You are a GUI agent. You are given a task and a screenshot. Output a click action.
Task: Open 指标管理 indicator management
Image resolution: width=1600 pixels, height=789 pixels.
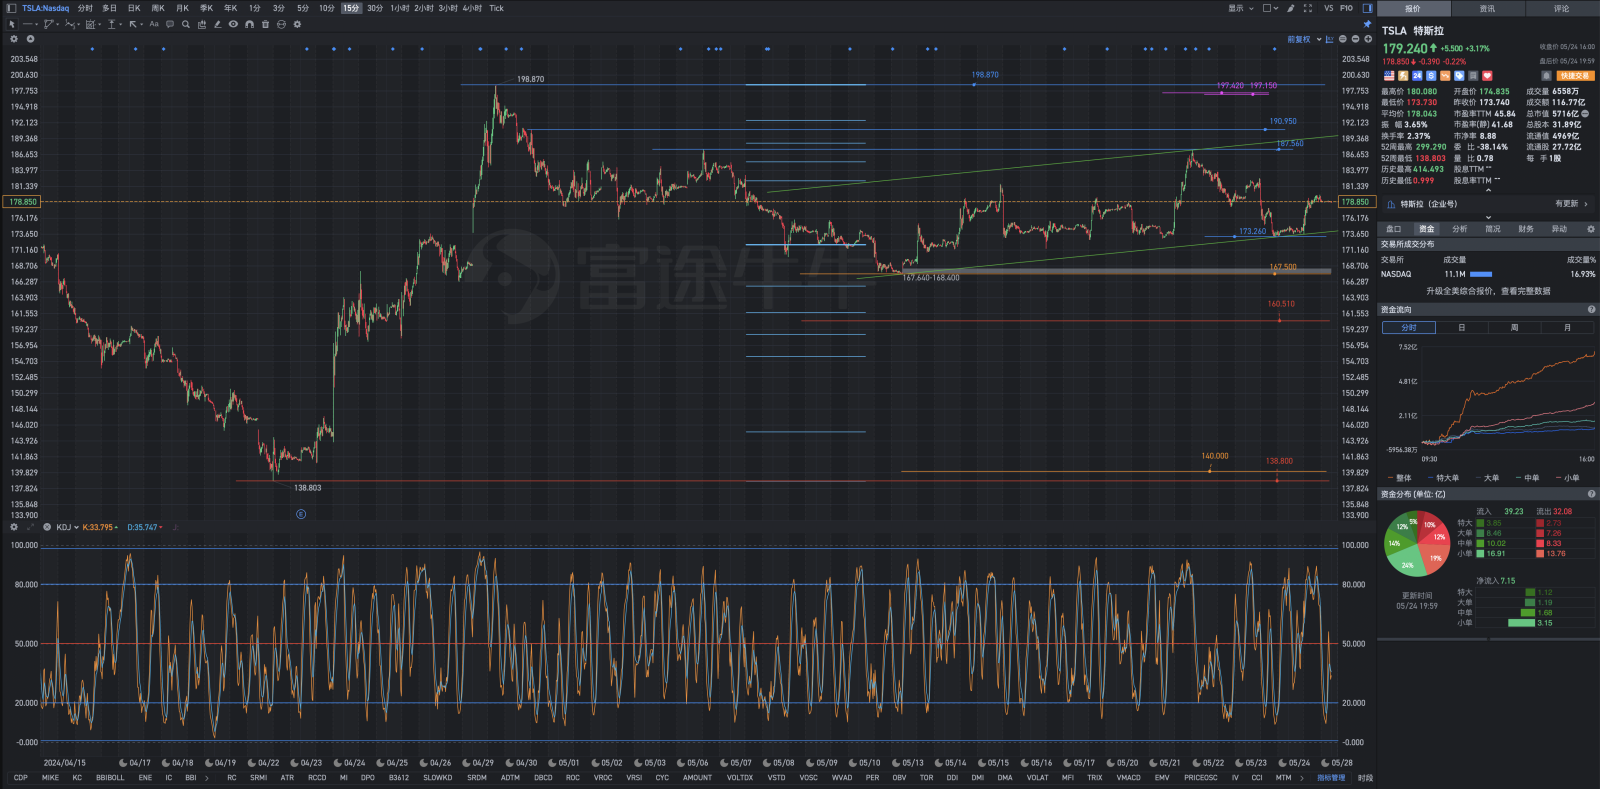(x=1331, y=777)
